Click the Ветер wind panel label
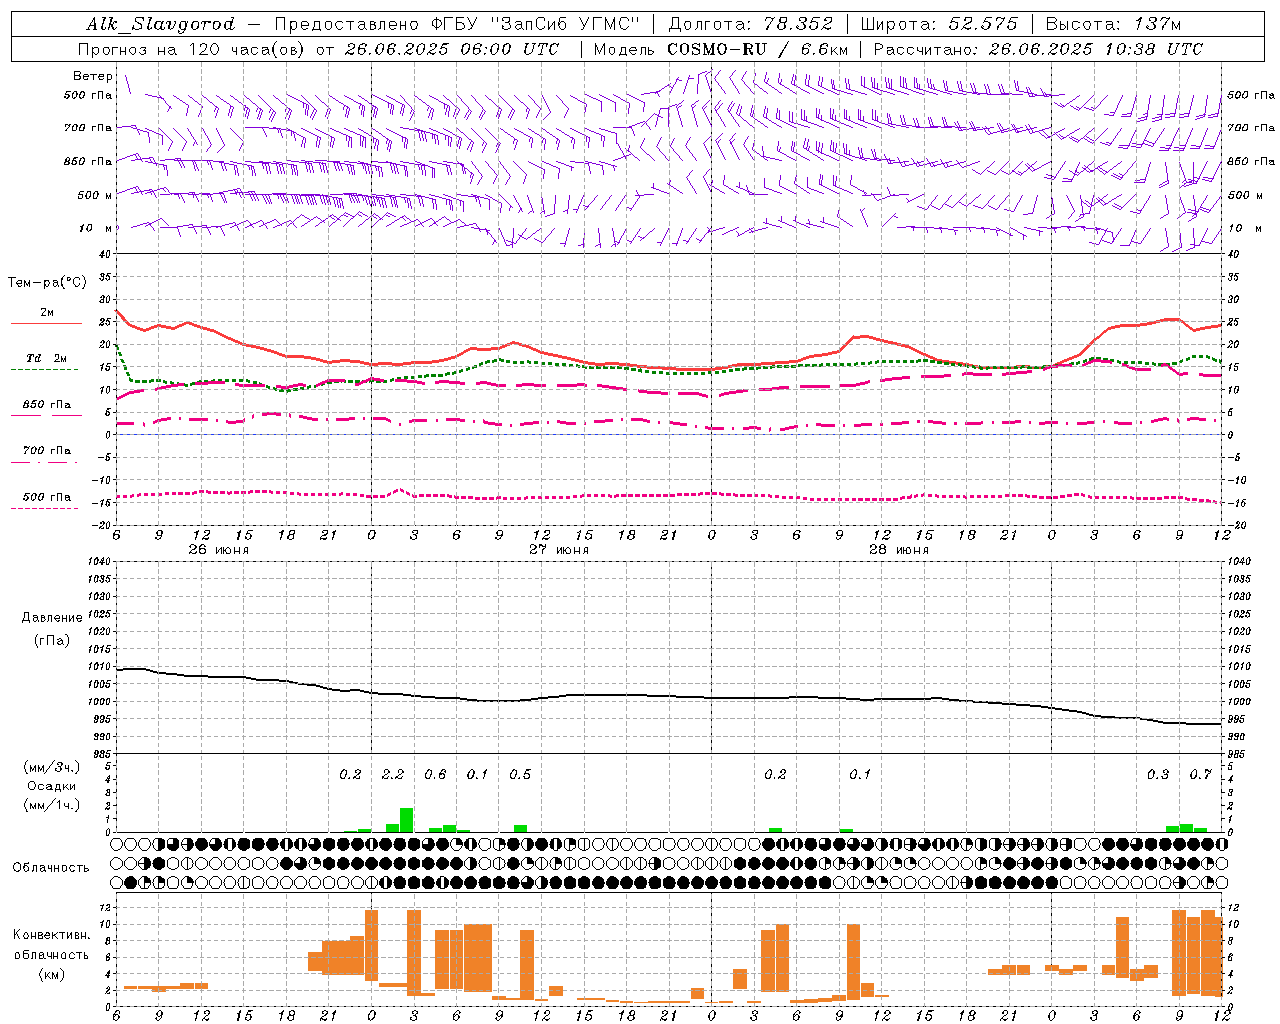 [93, 76]
